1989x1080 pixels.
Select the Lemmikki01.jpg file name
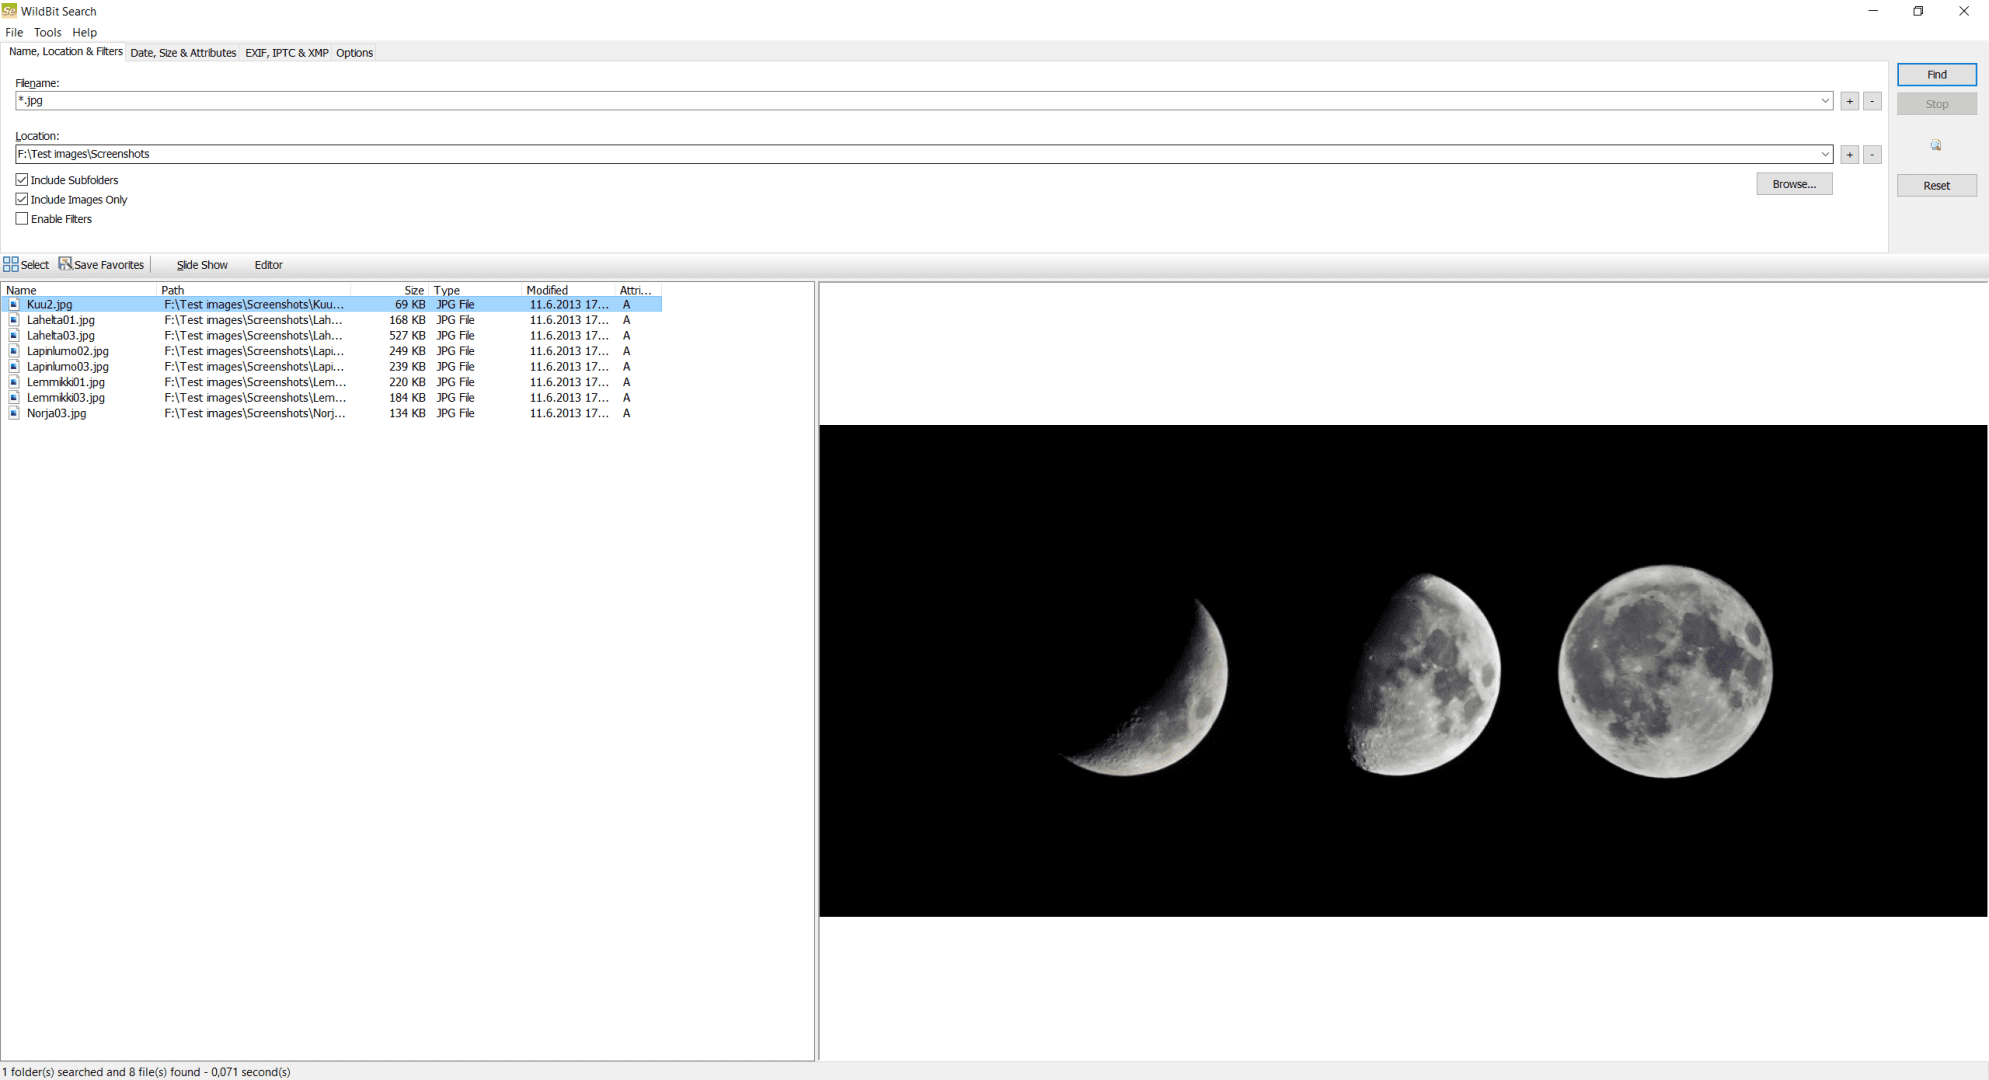[66, 382]
